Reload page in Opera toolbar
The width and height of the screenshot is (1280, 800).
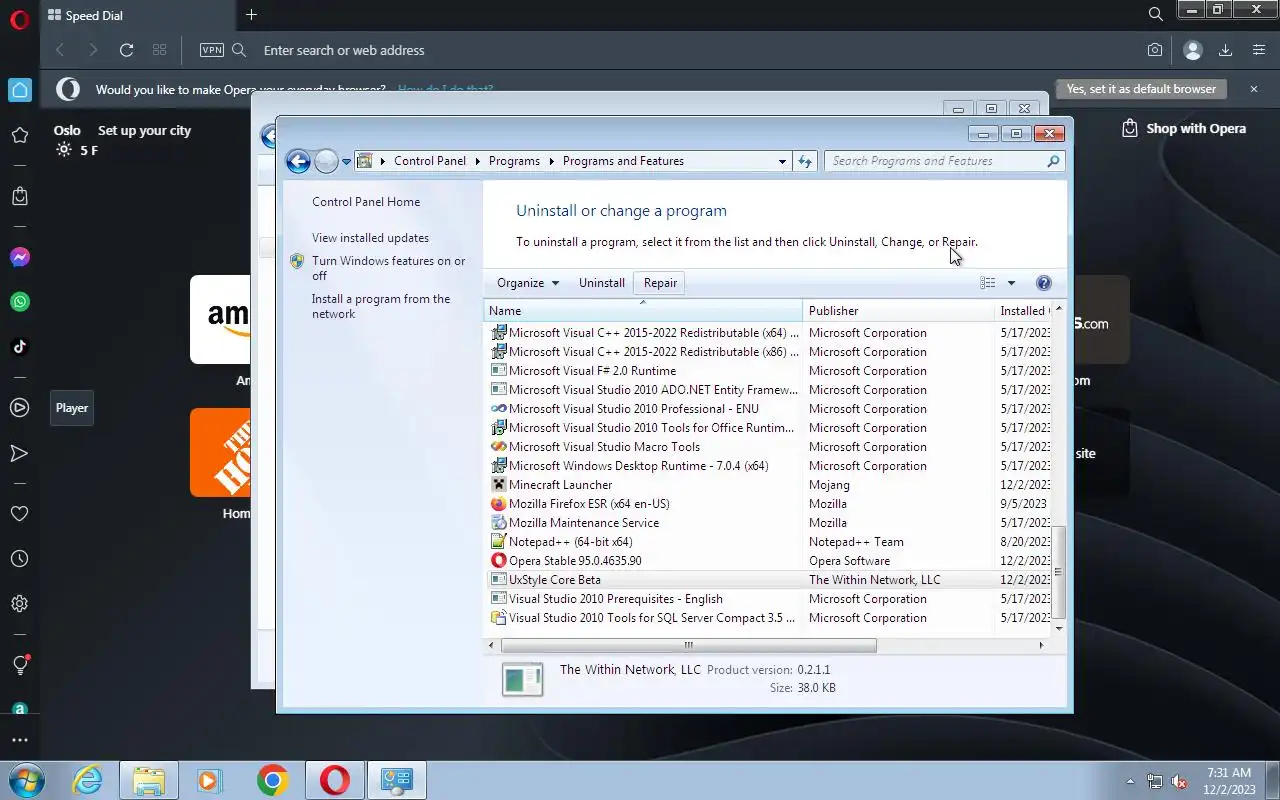(126, 50)
